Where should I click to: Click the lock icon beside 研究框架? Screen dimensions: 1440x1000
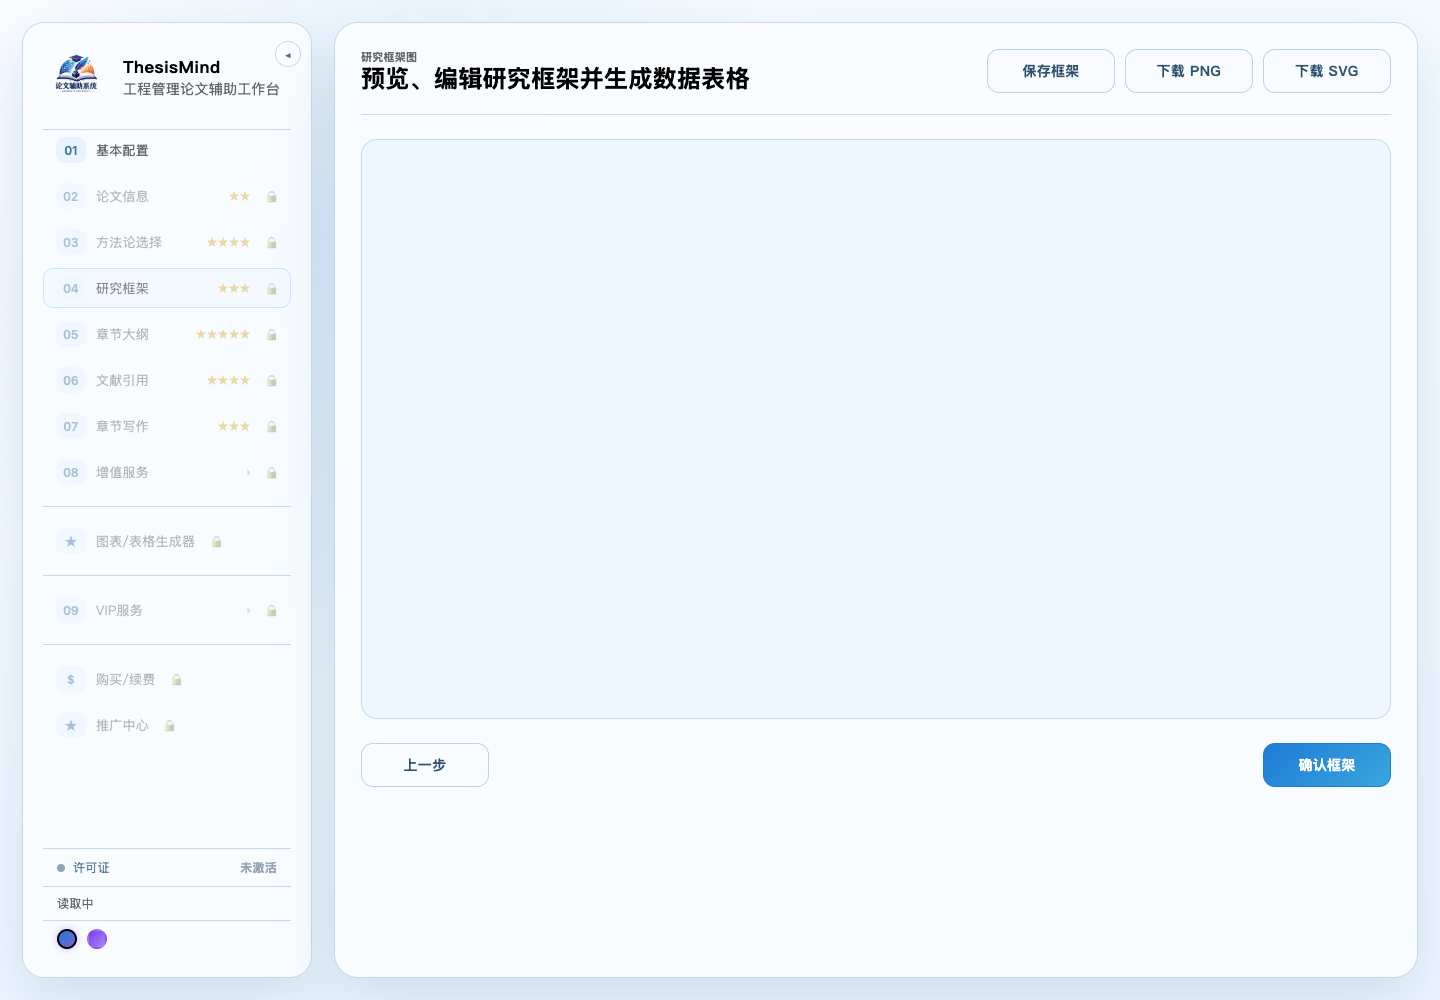(x=272, y=289)
